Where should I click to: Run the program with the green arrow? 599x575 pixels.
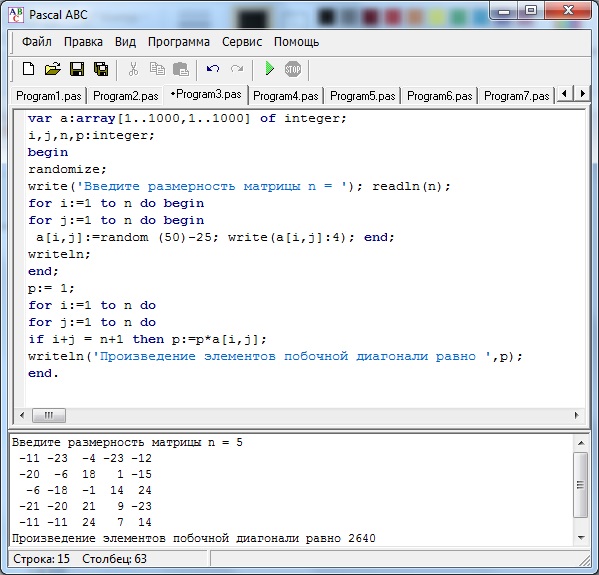(269, 69)
